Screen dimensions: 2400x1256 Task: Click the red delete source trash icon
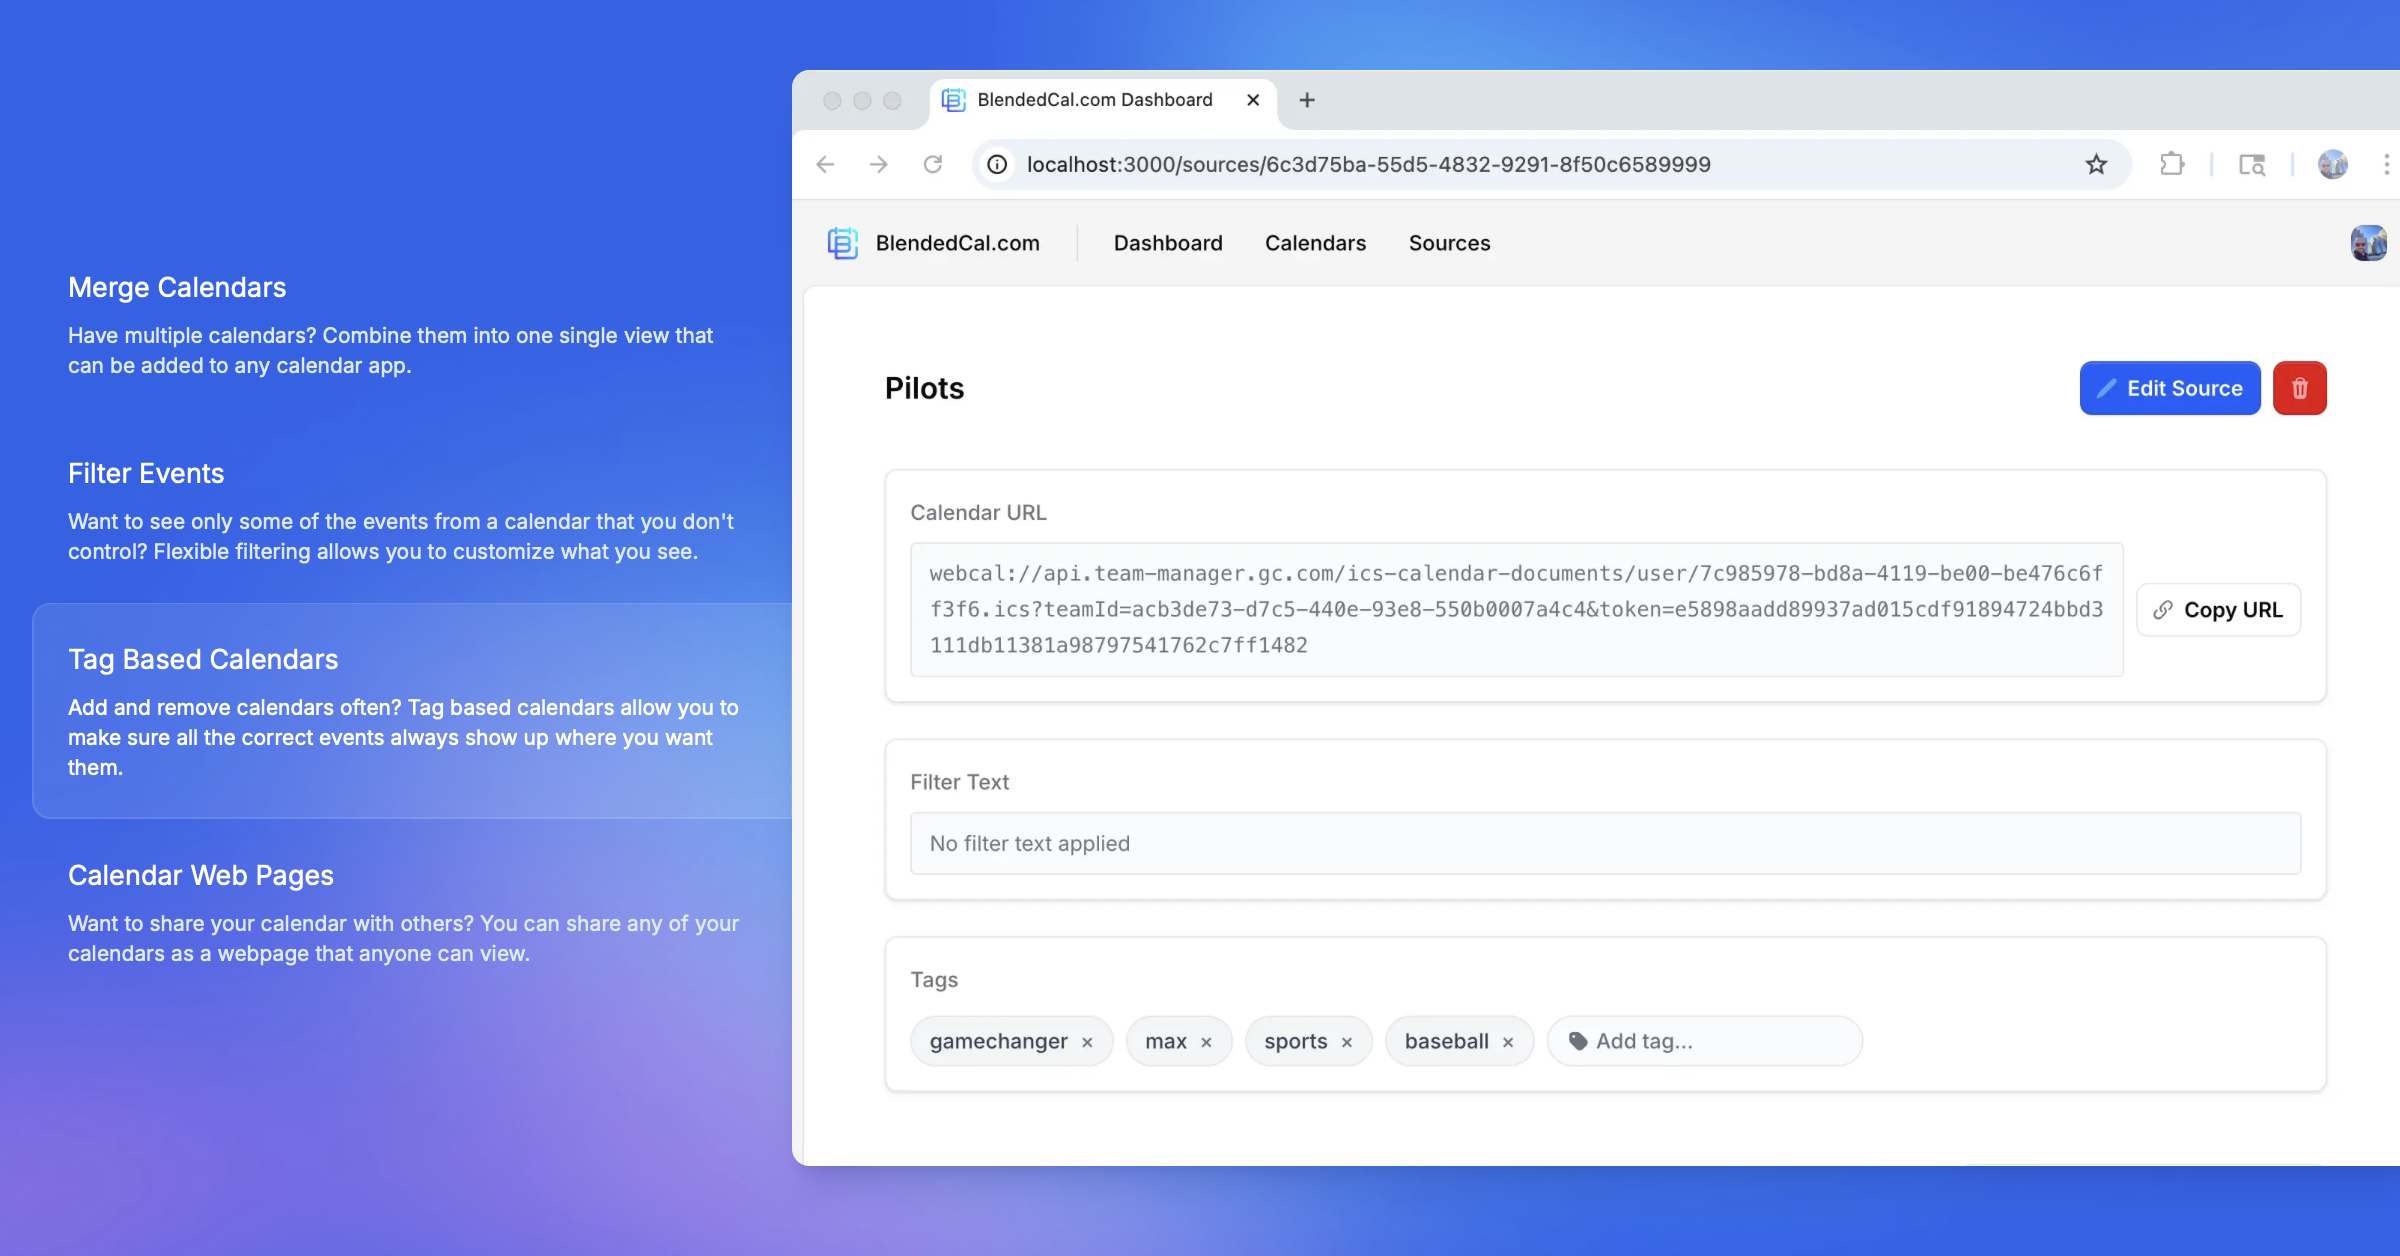(2299, 388)
